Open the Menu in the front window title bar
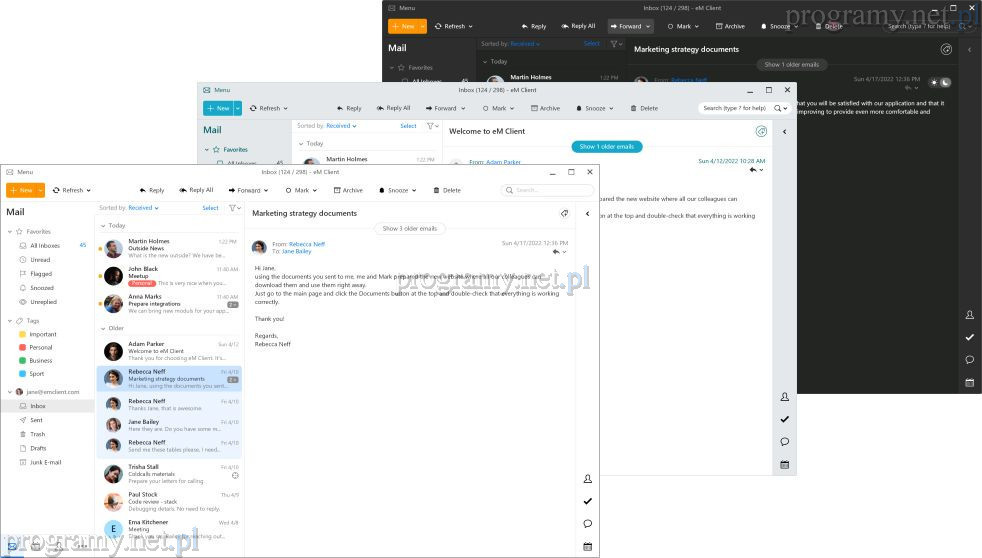Image resolution: width=982 pixels, height=558 pixels. (x=20, y=172)
